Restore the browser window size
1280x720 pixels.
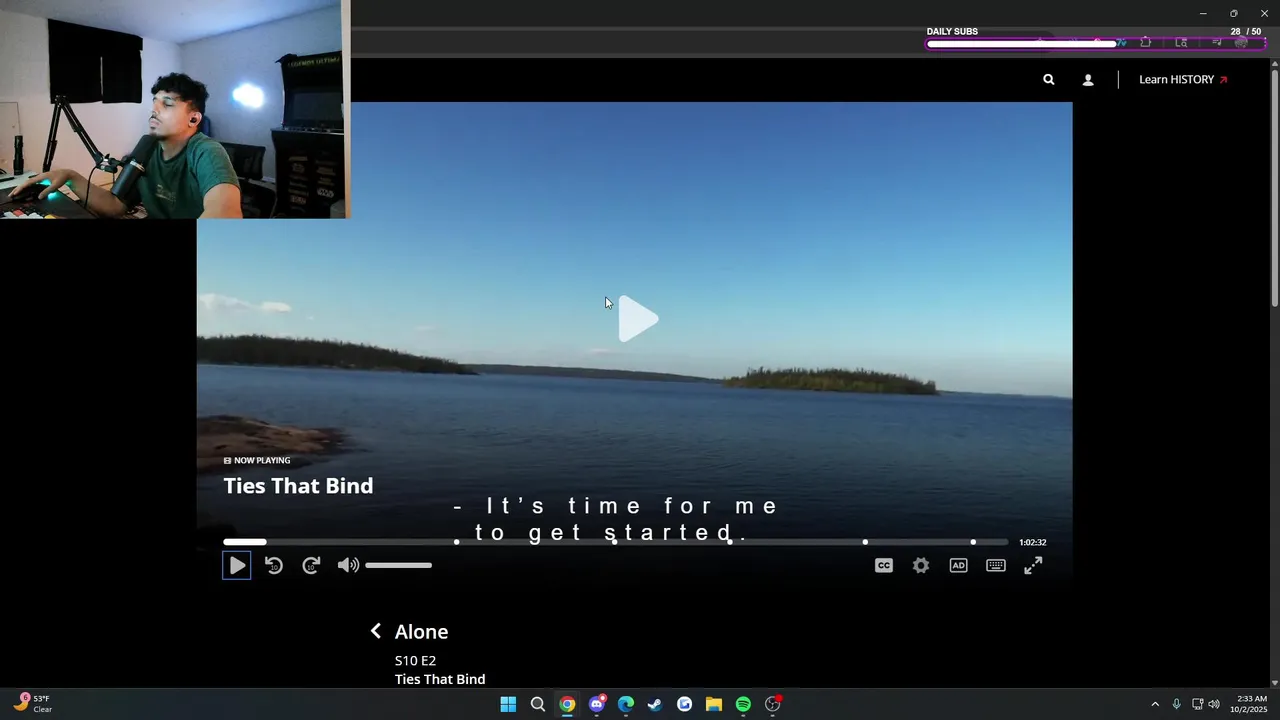pyautogui.click(x=1233, y=13)
